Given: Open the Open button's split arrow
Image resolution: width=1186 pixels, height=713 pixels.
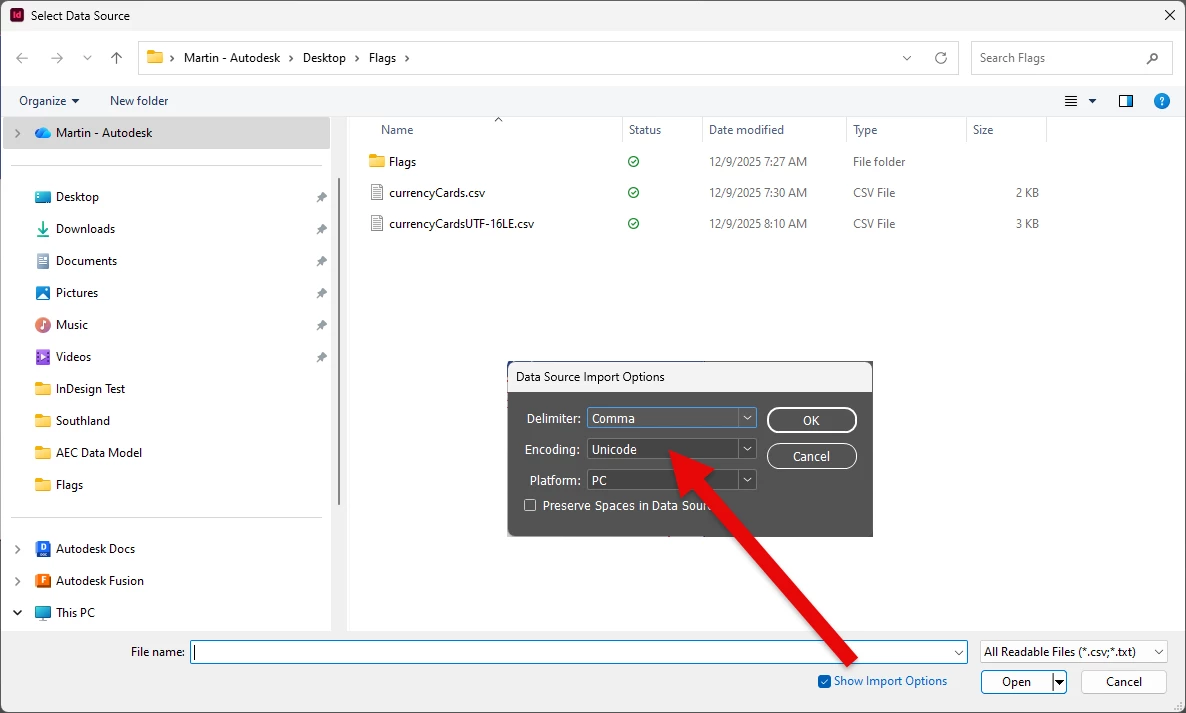Looking at the screenshot, I should tap(1060, 682).
